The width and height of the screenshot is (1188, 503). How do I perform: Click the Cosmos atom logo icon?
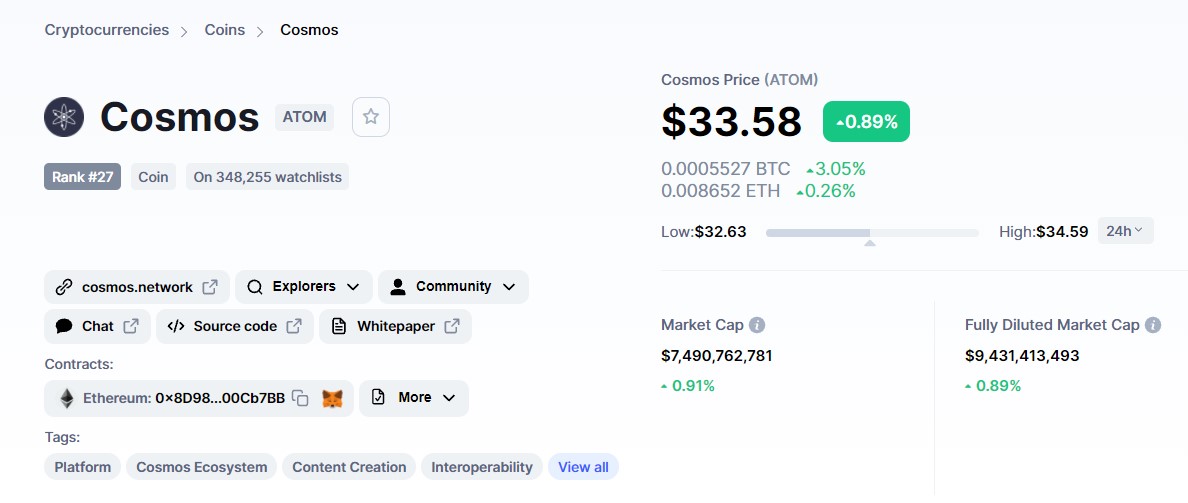click(x=64, y=117)
